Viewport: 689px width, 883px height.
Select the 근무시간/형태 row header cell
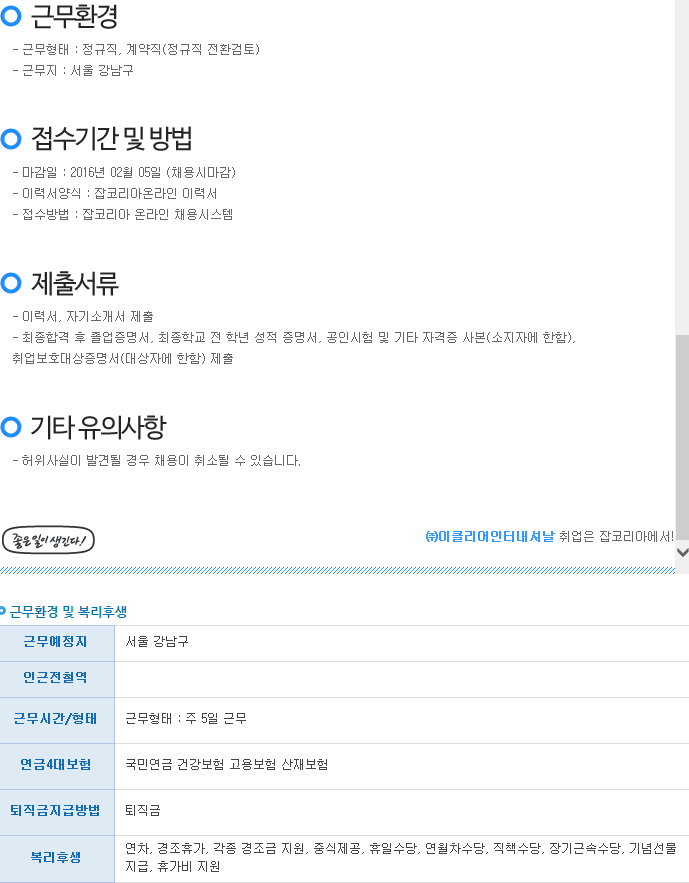57,719
